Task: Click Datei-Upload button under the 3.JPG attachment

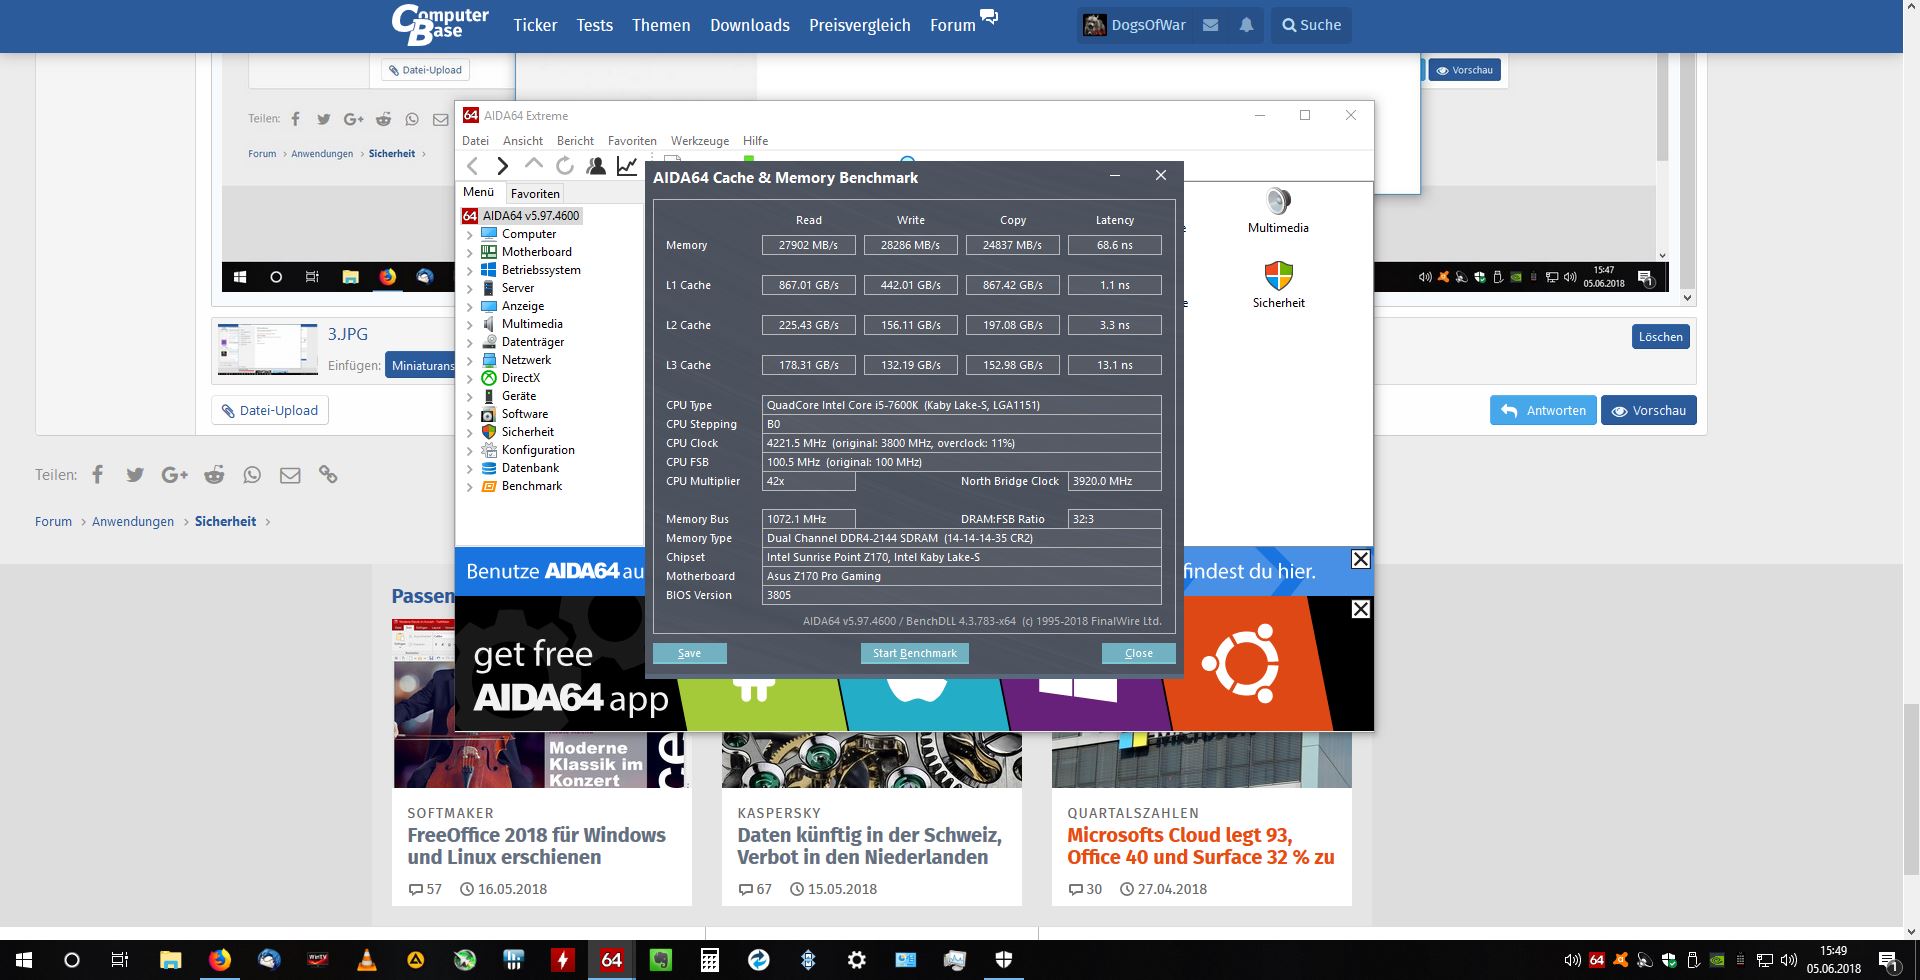Action: click(270, 410)
